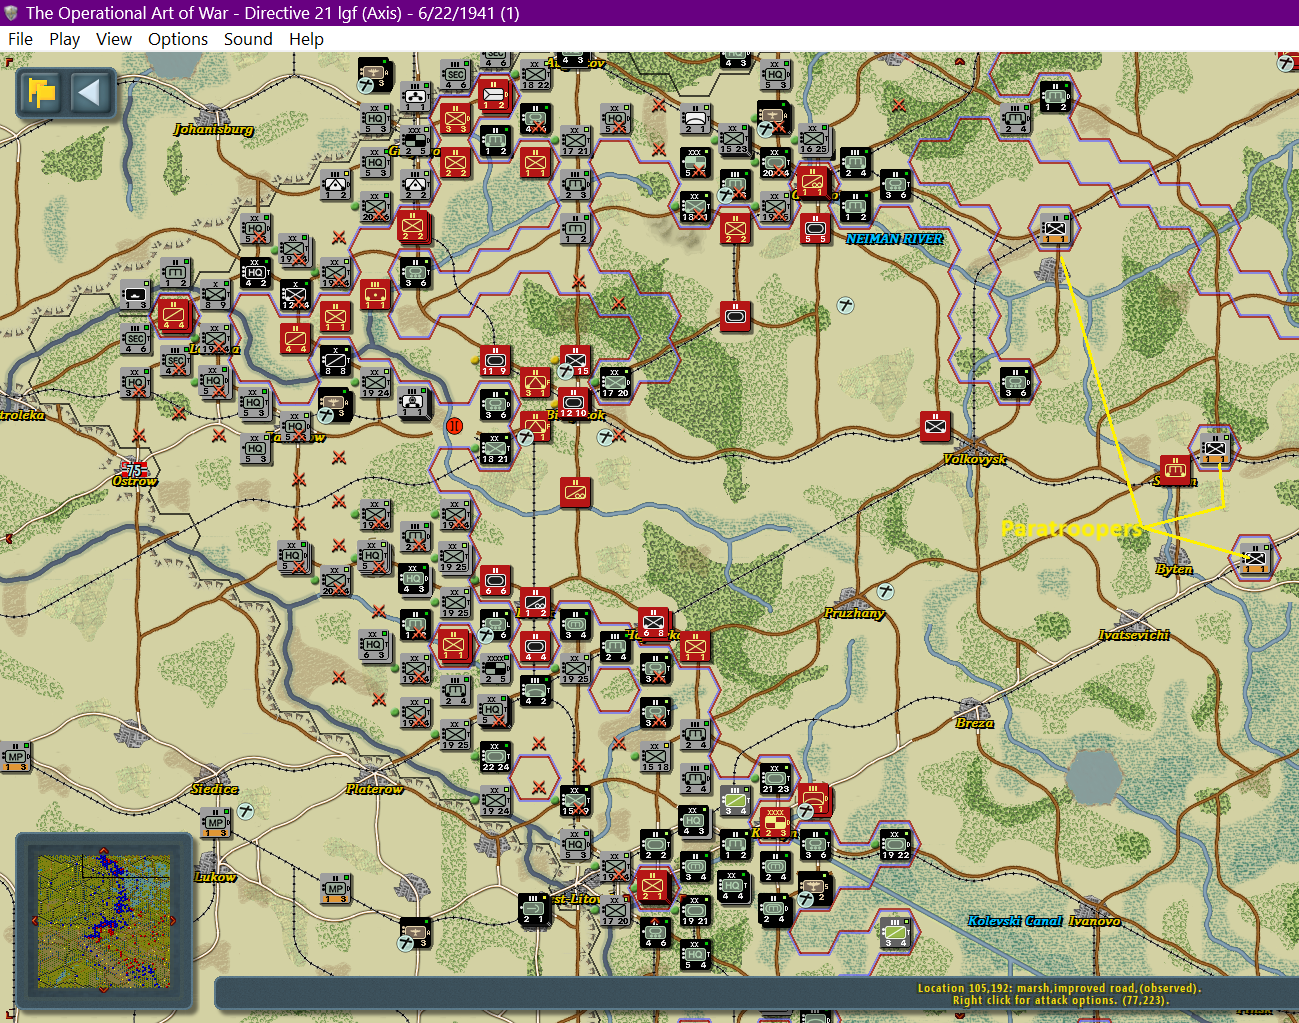The image size is (1299, 1023).
Task: Select the red 11-9 armor unit
Action: click(x=495, y=361)
